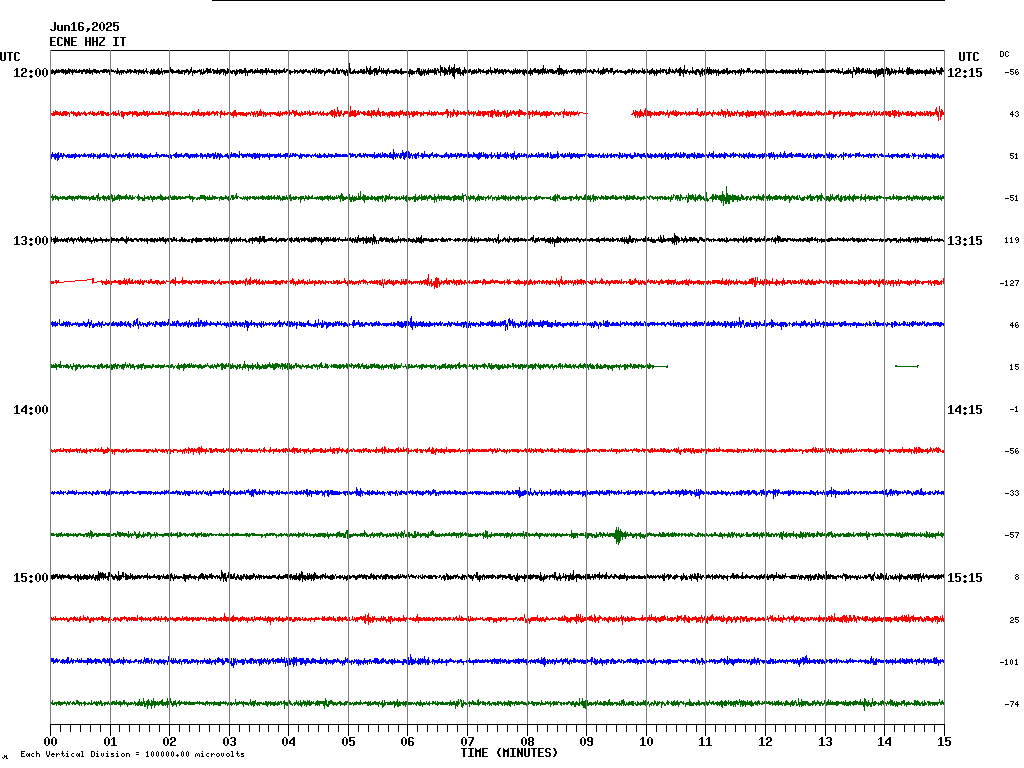The height and width of the screenshot is (768, 1024).
Task: Select the 14:00 hour label
Action: tap(31, 410)
